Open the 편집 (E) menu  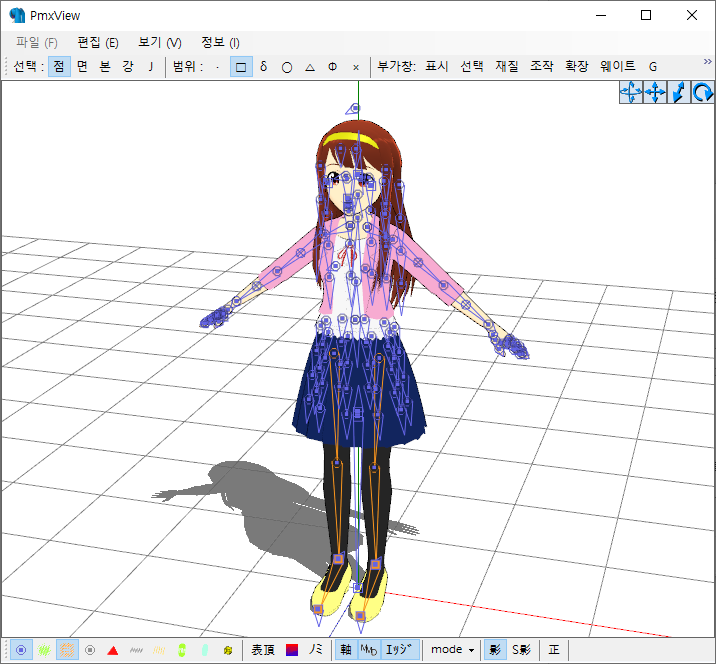click(97, 42)
